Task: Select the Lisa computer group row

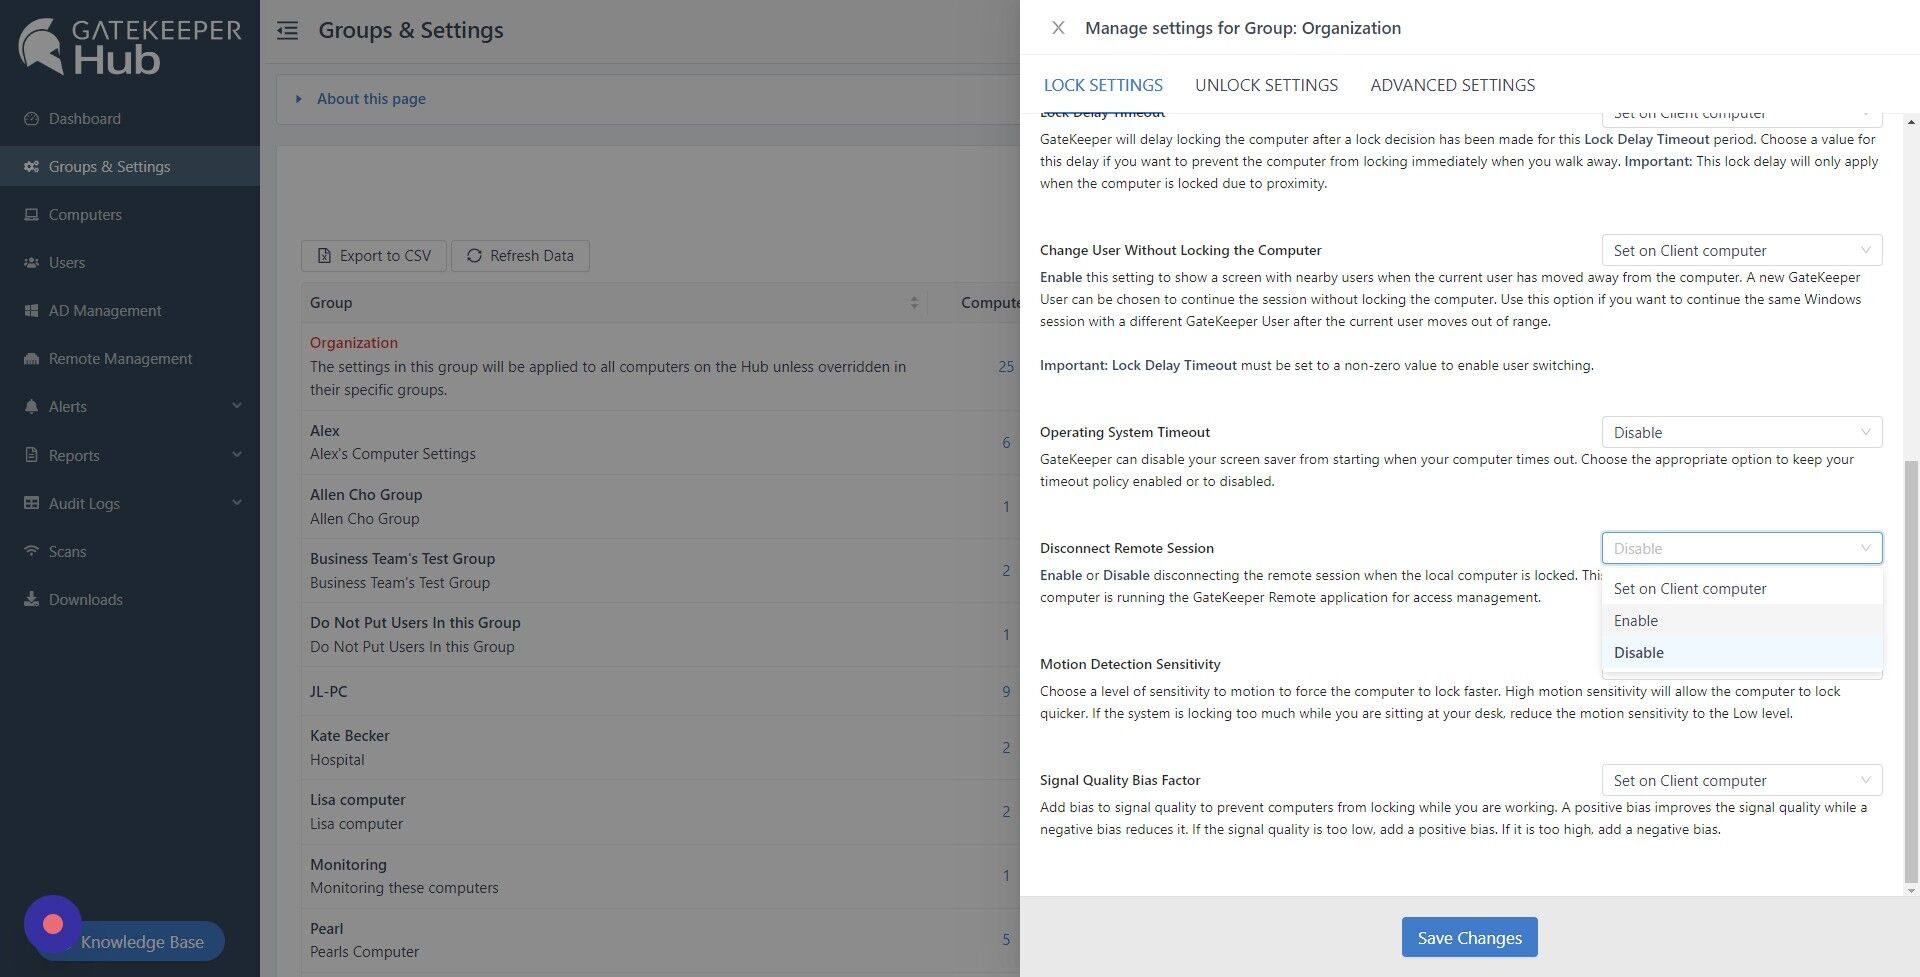Action: pyautogui.click(x=660, y=811)
